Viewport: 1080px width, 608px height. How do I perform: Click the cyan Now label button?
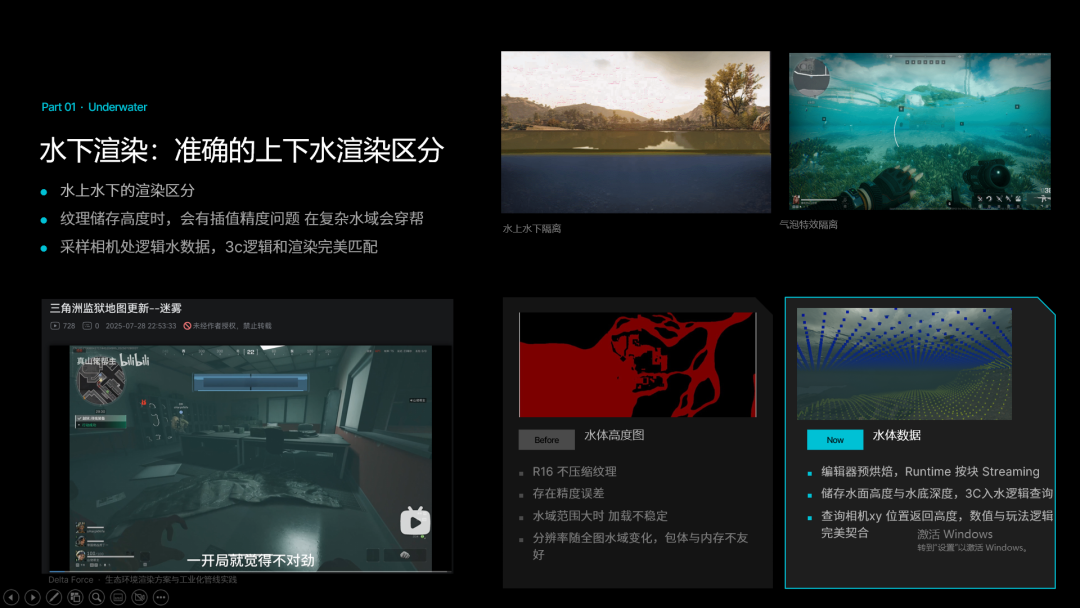coord(835,439)
